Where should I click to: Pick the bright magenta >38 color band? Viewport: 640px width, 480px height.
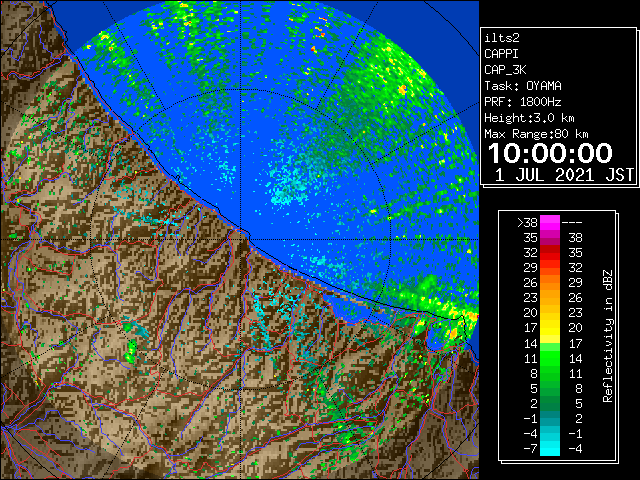click(550, 222)
